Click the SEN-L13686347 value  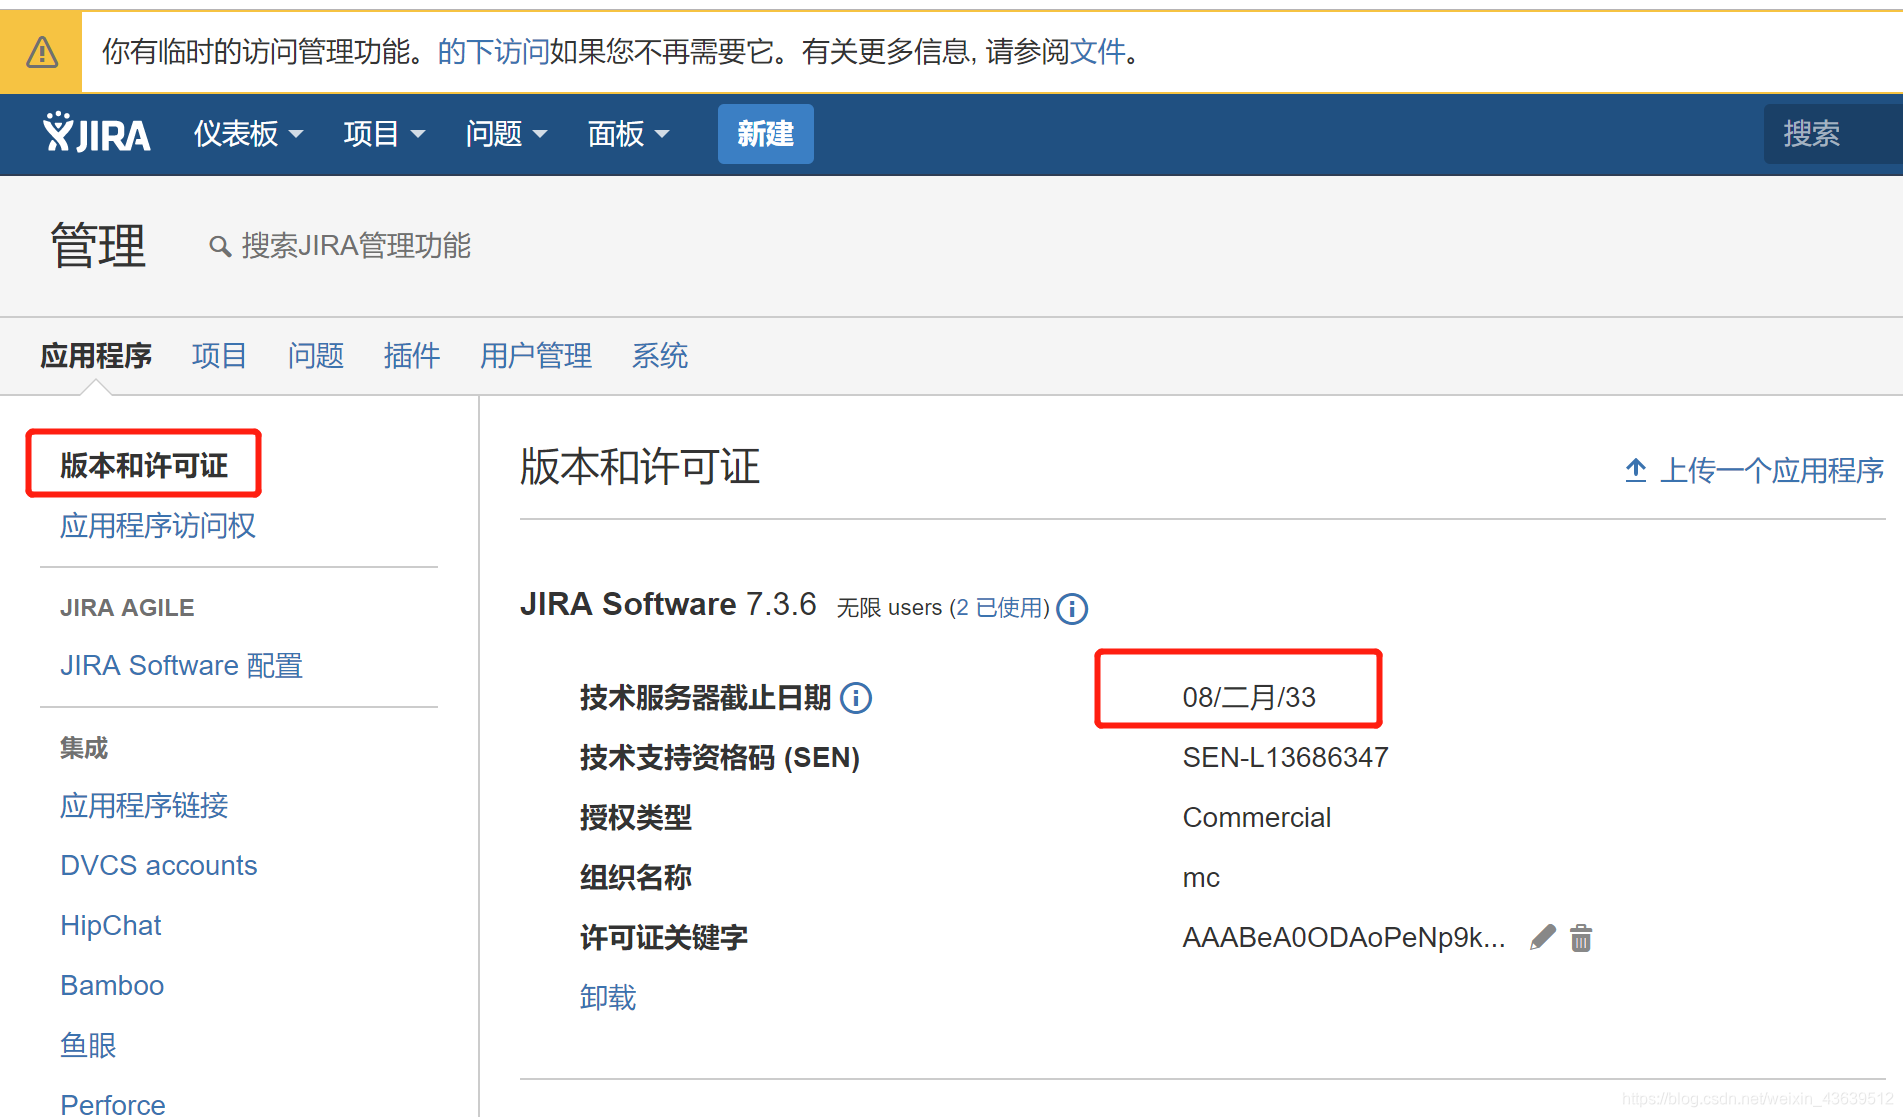coord(1285,758)
